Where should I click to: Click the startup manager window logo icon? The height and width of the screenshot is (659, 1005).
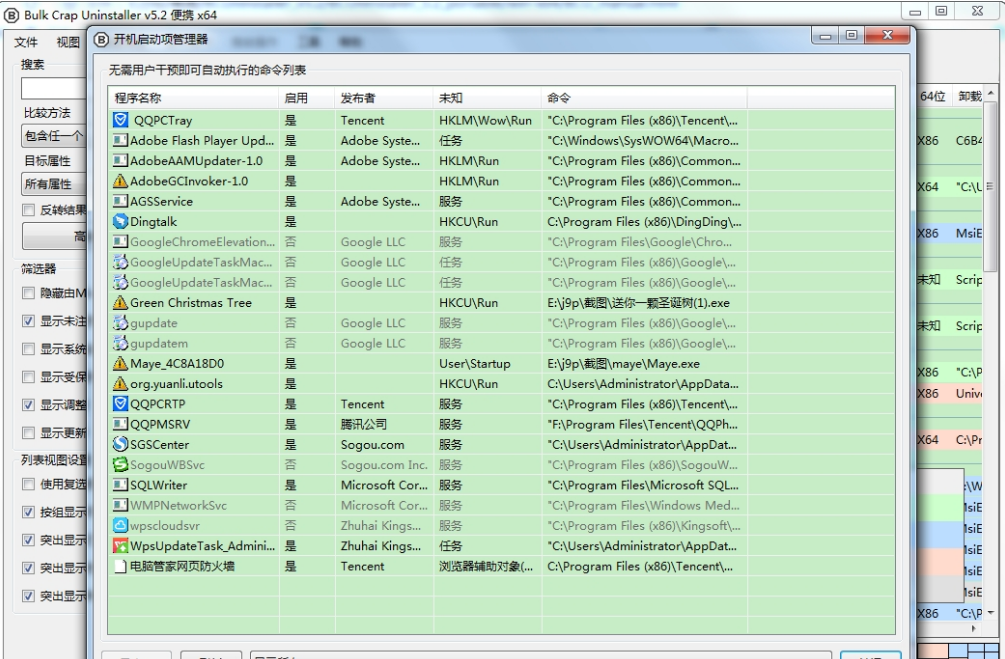point(101,39)
